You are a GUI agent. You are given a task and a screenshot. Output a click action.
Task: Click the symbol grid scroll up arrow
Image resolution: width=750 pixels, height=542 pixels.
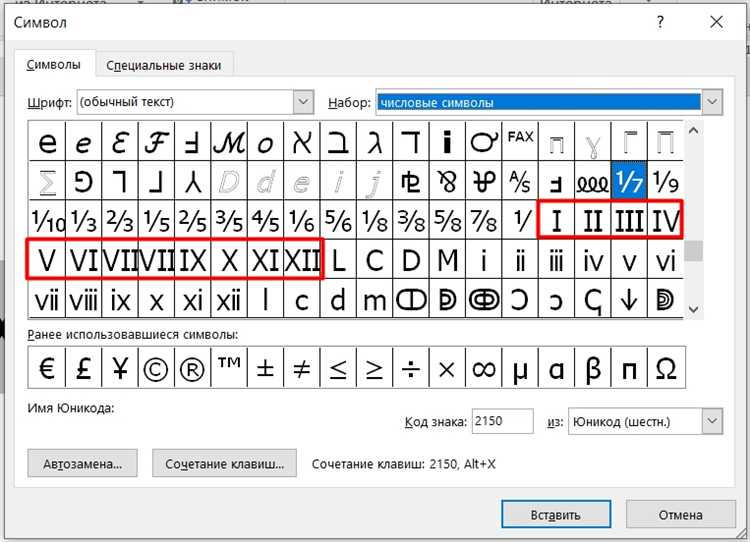click(x=693, y=130)
